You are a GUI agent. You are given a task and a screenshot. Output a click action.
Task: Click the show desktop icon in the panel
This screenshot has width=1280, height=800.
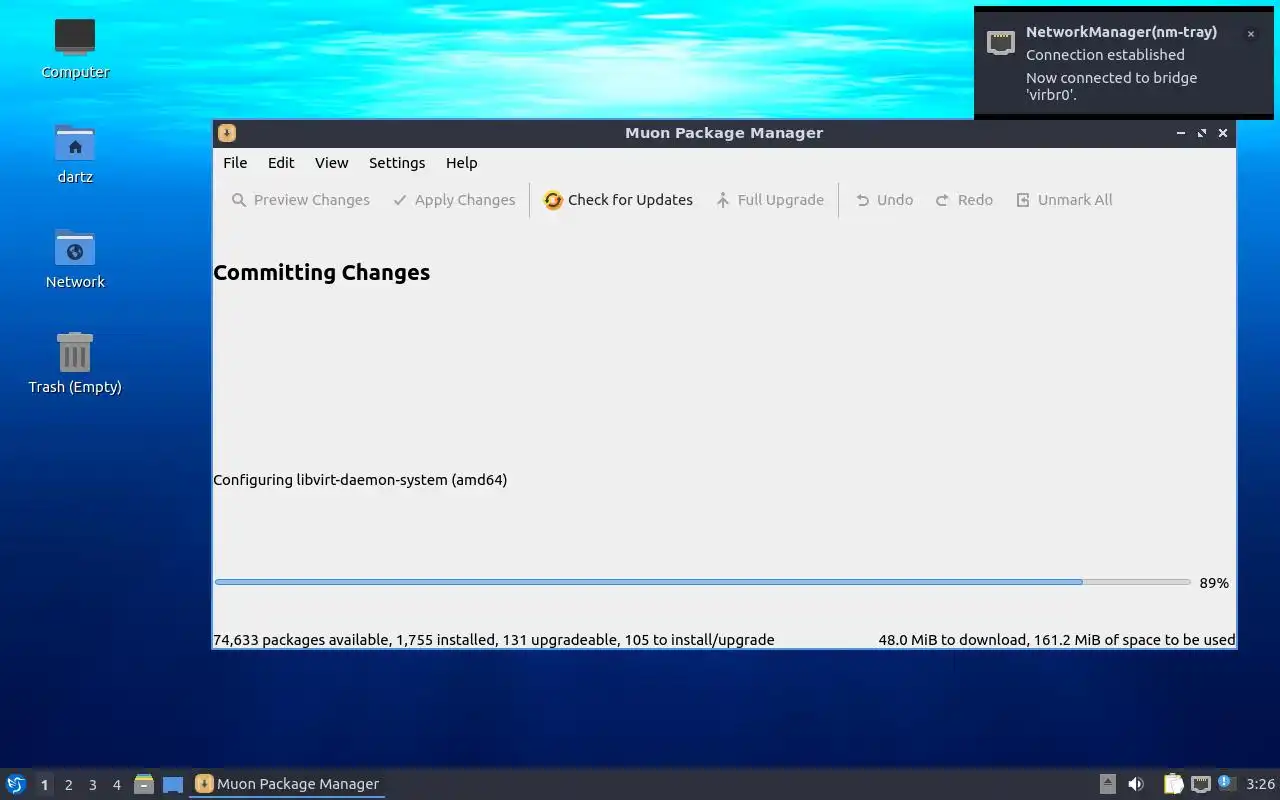coord(173,785)
